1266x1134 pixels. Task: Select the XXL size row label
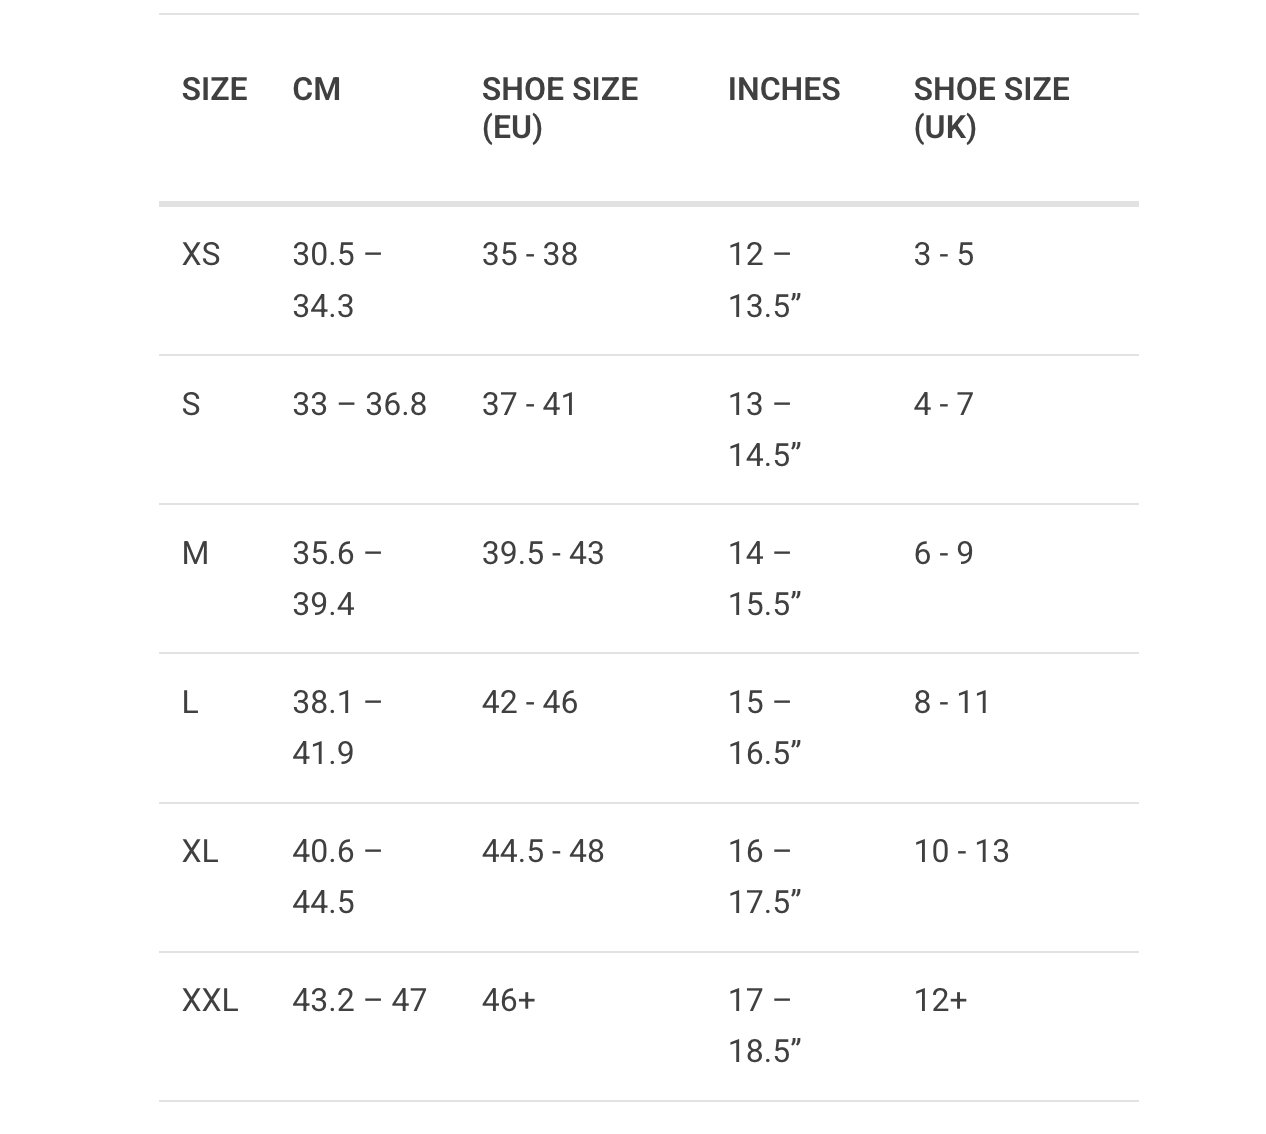(209, 1000)
